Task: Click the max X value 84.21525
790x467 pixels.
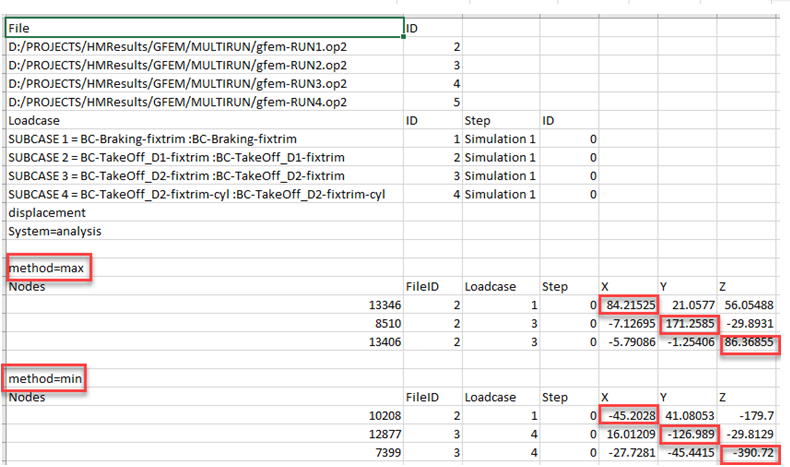Action: click(x=628, y=305)
